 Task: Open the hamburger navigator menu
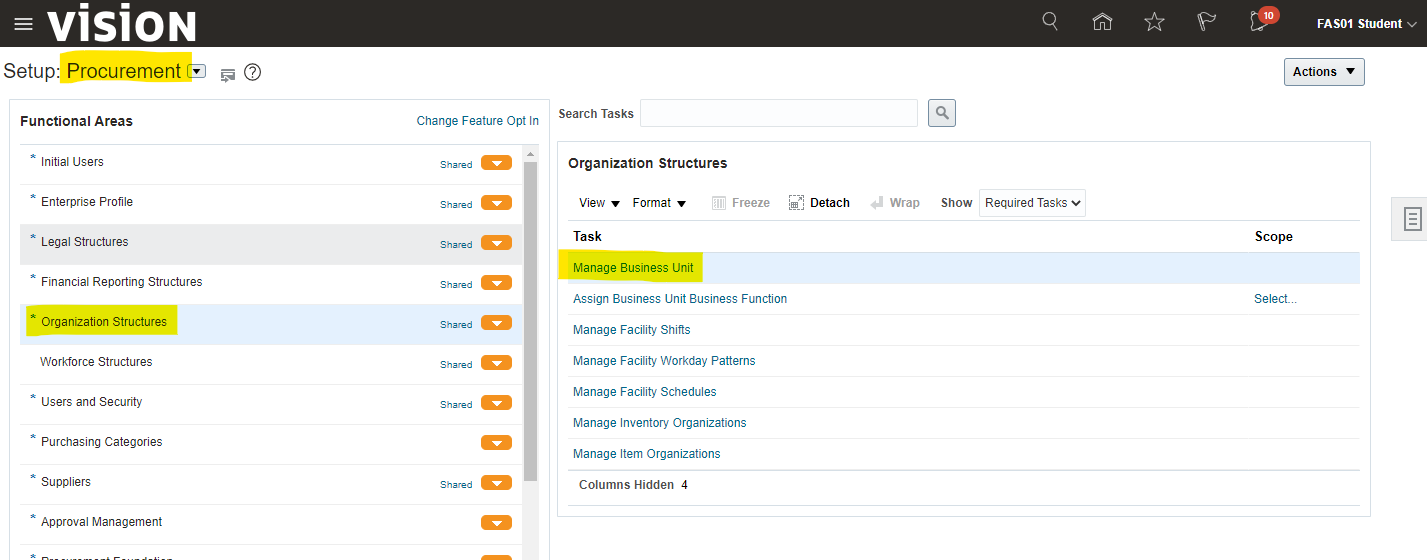point(23,24)
